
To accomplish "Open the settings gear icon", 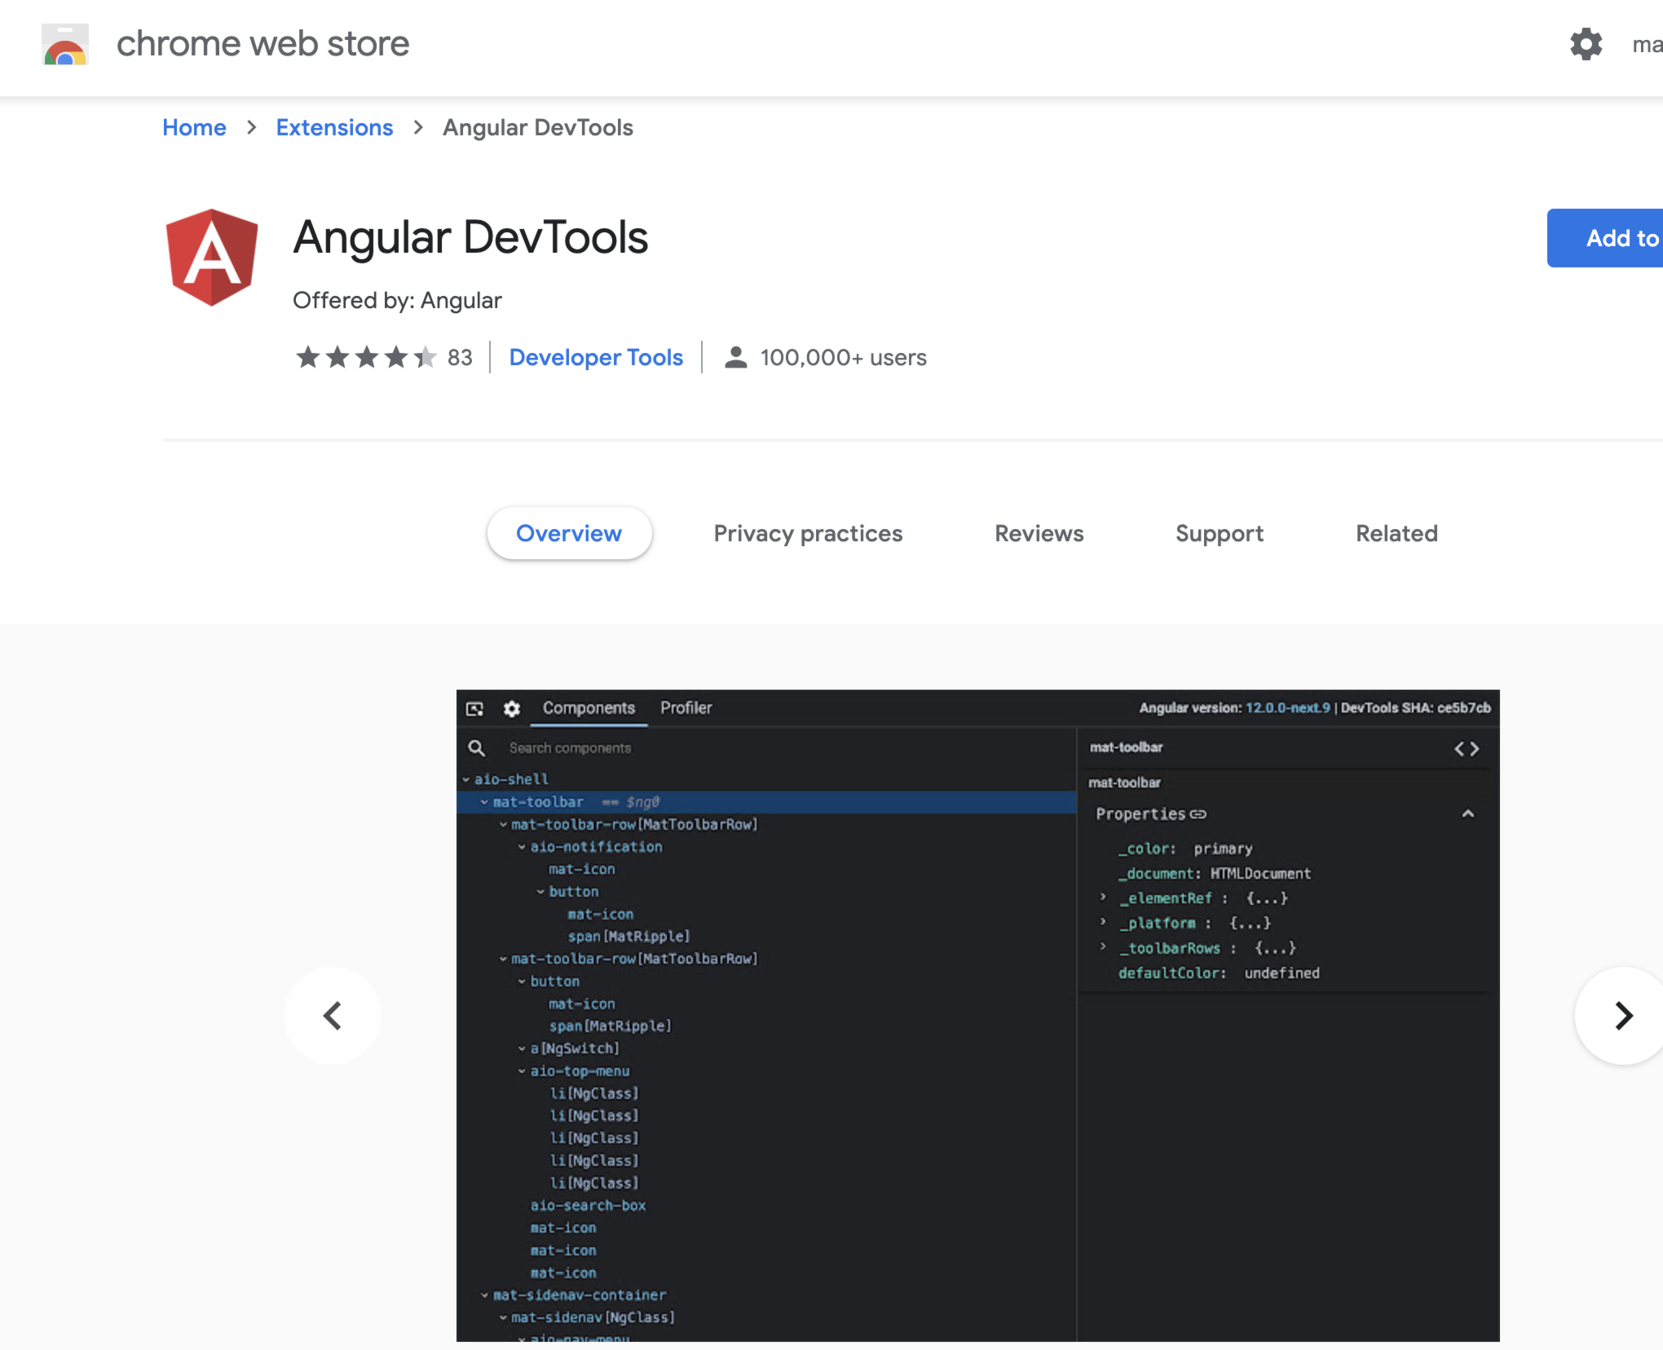I will click(x=1585, y=44).
